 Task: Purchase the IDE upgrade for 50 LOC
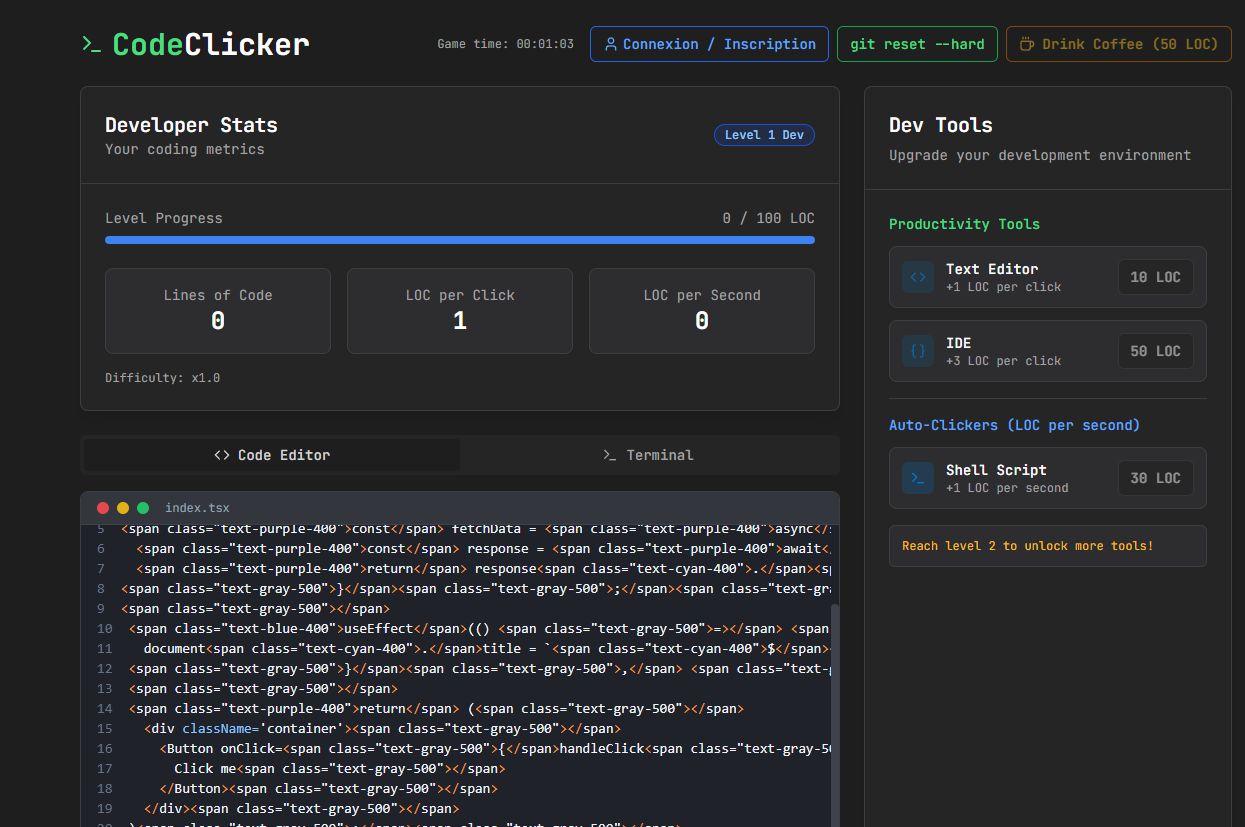[x=1156, y=351]
